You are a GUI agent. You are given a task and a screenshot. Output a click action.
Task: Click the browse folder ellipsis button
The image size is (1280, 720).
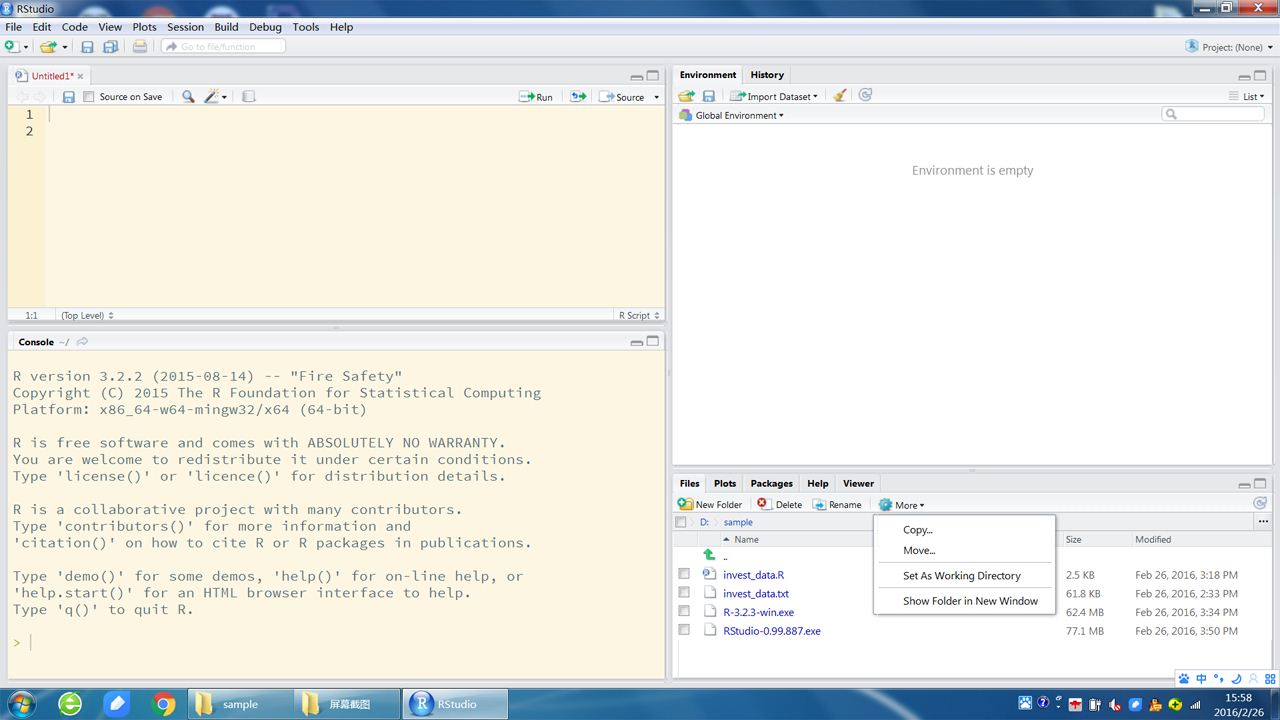(x=1262, y=522)
